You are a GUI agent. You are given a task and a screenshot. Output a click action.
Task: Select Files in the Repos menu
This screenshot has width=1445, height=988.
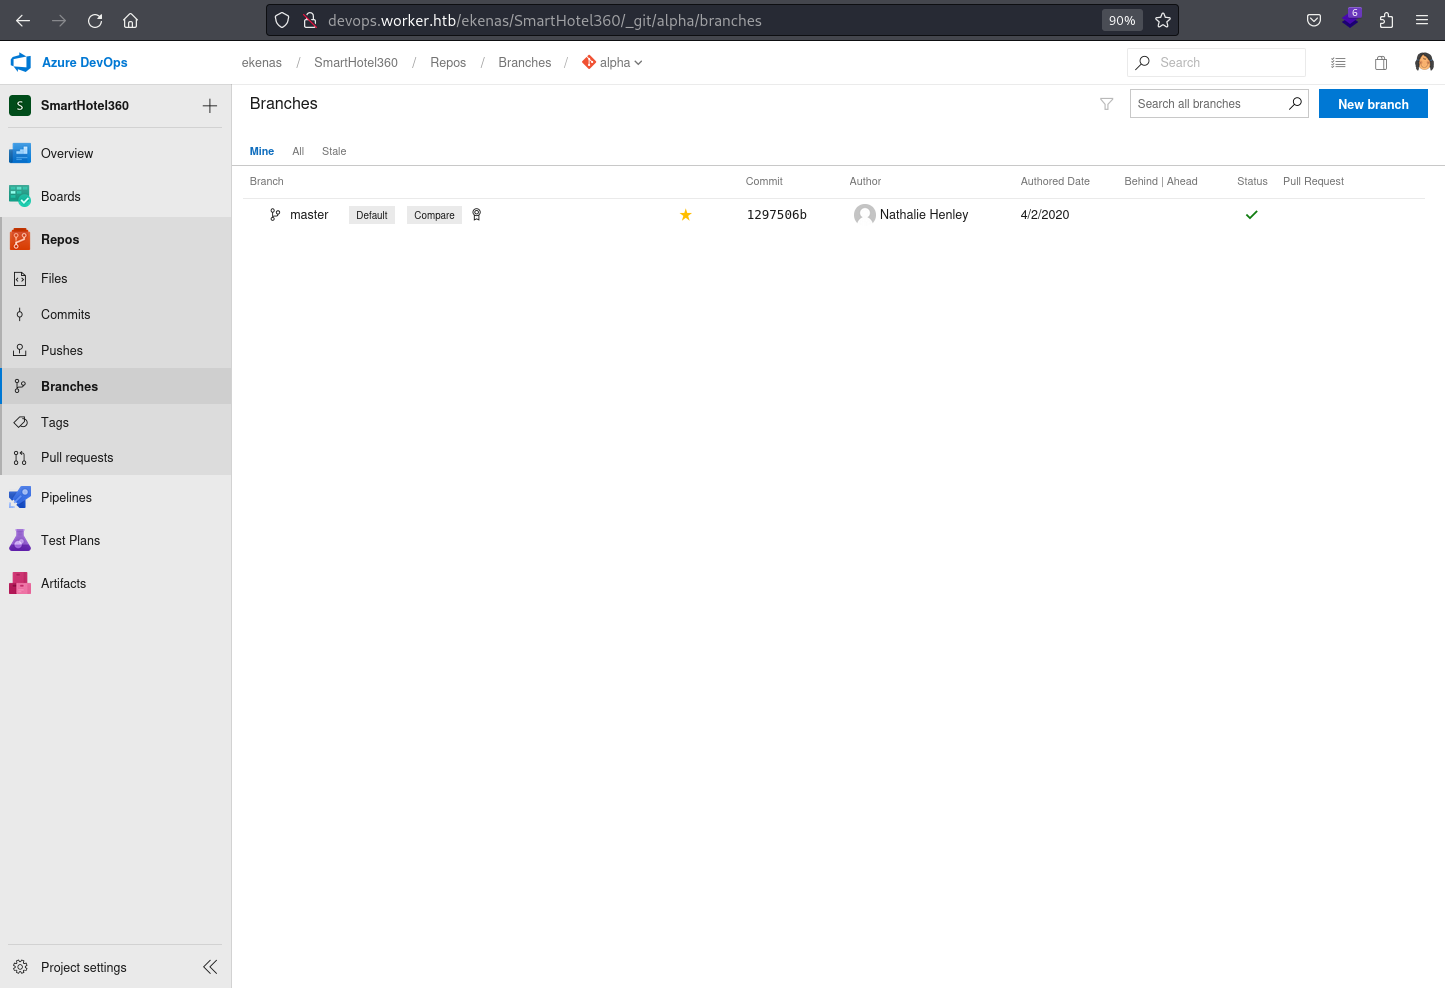click(116, 279)
